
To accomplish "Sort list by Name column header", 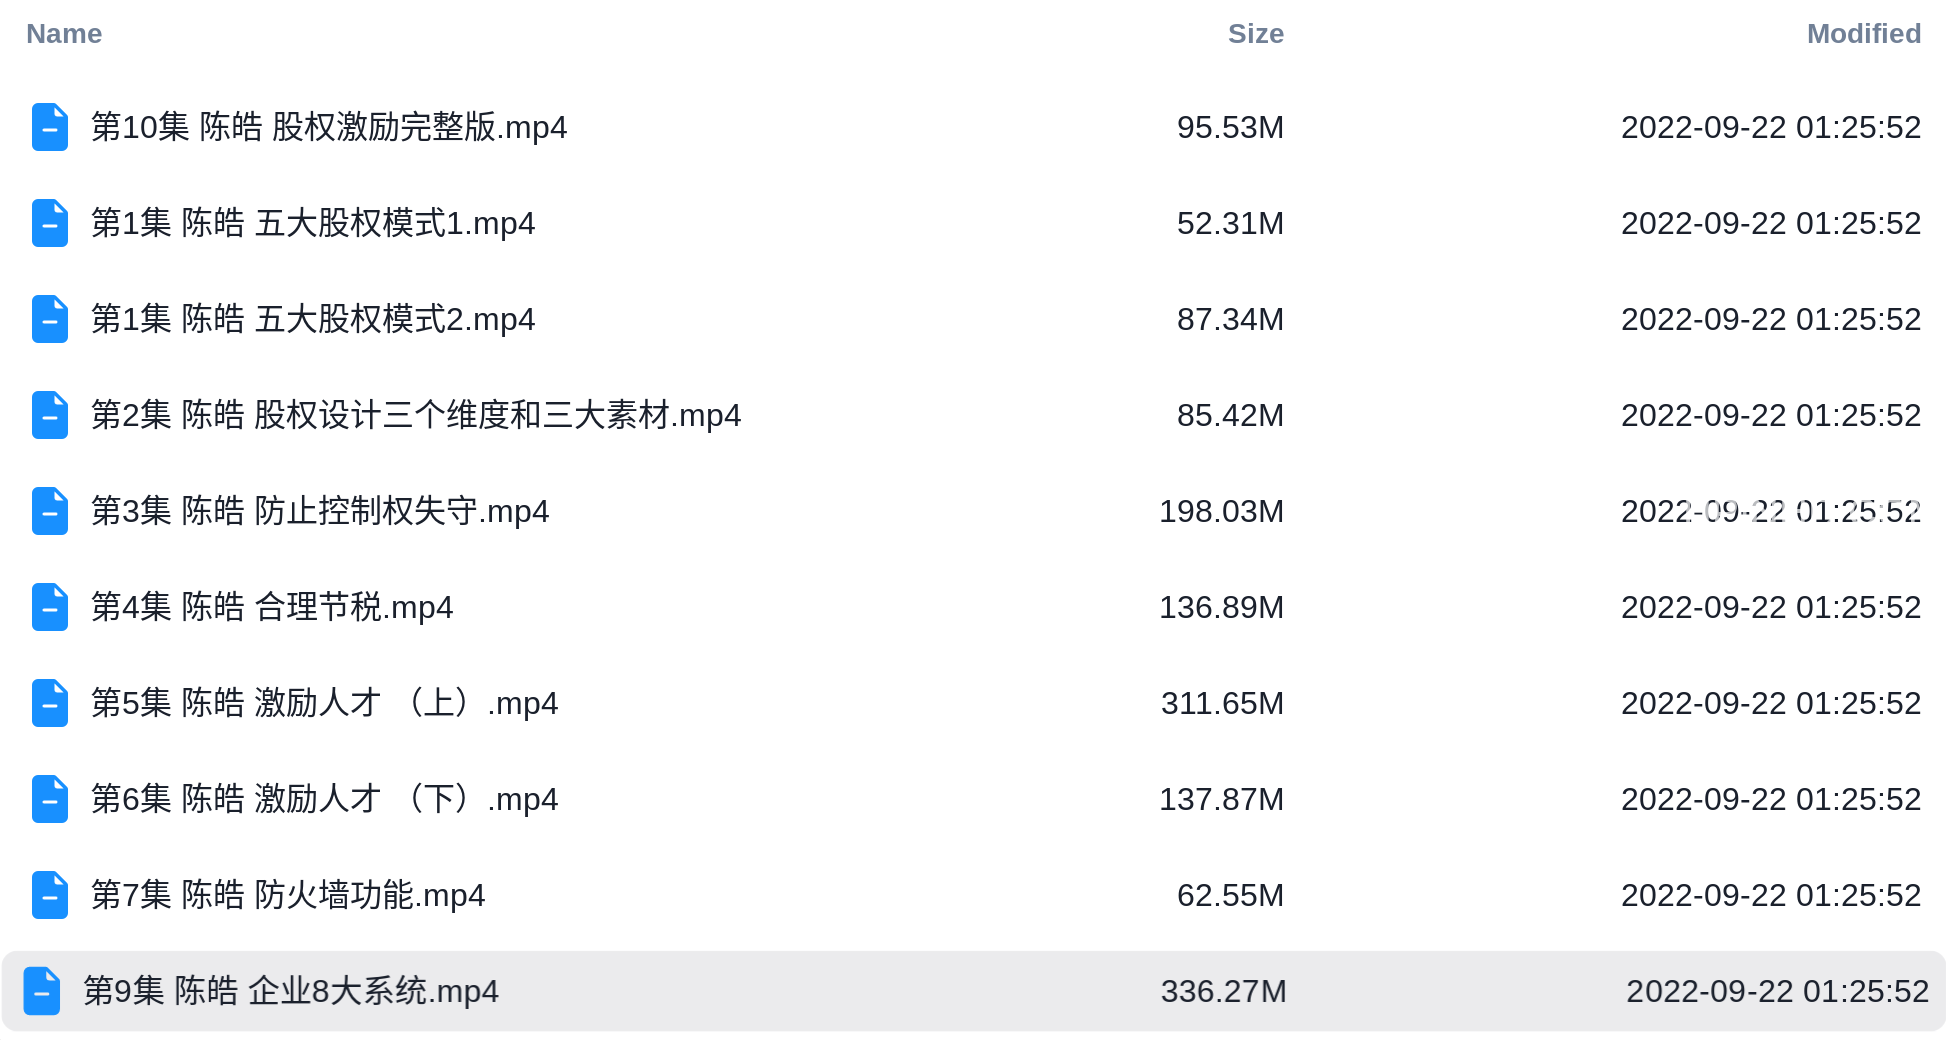I will pos(64,34).
